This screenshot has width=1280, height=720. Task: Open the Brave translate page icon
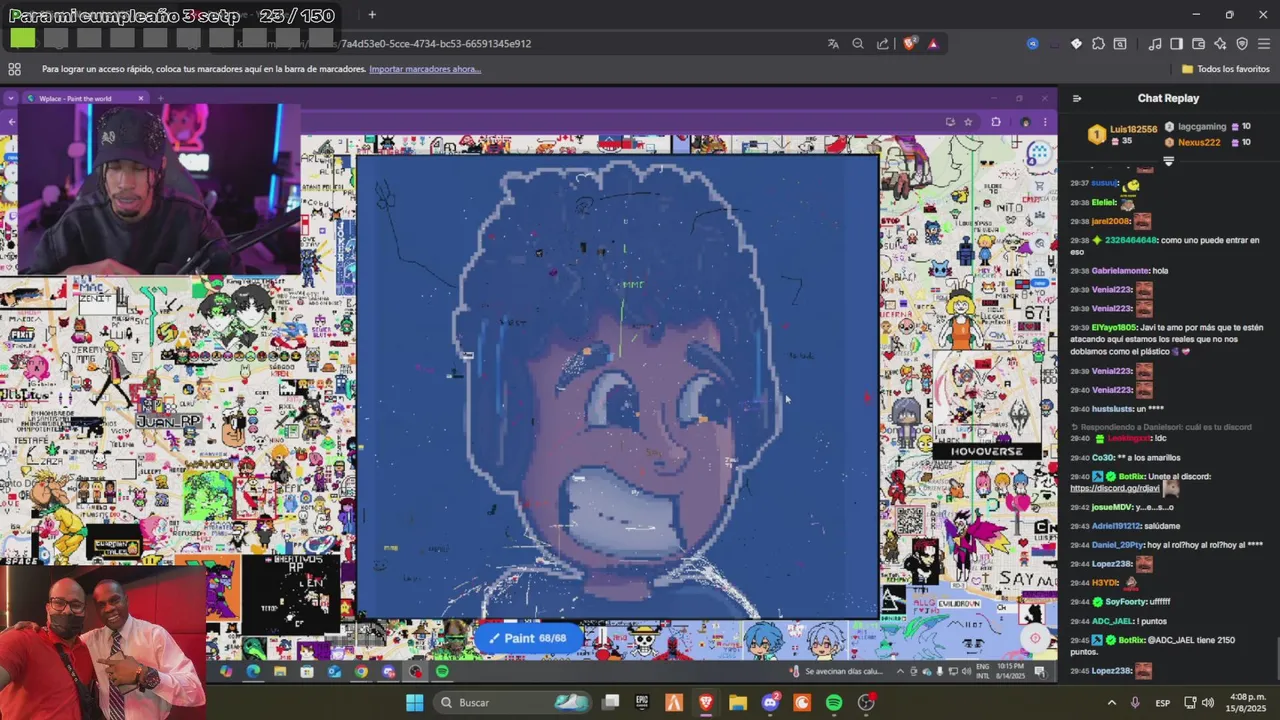pyautogui.click(x=833, y=44)
